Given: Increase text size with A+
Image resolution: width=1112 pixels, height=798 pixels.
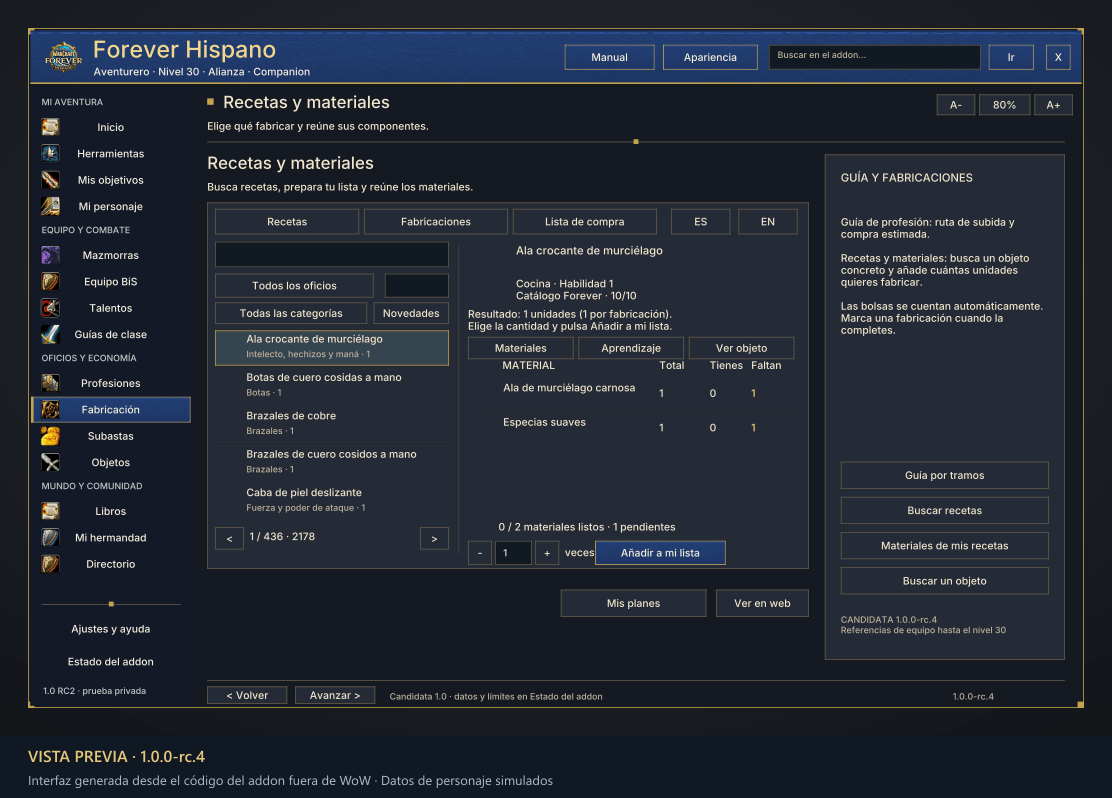Looking at the screenshot, I should click(1053, 105).
